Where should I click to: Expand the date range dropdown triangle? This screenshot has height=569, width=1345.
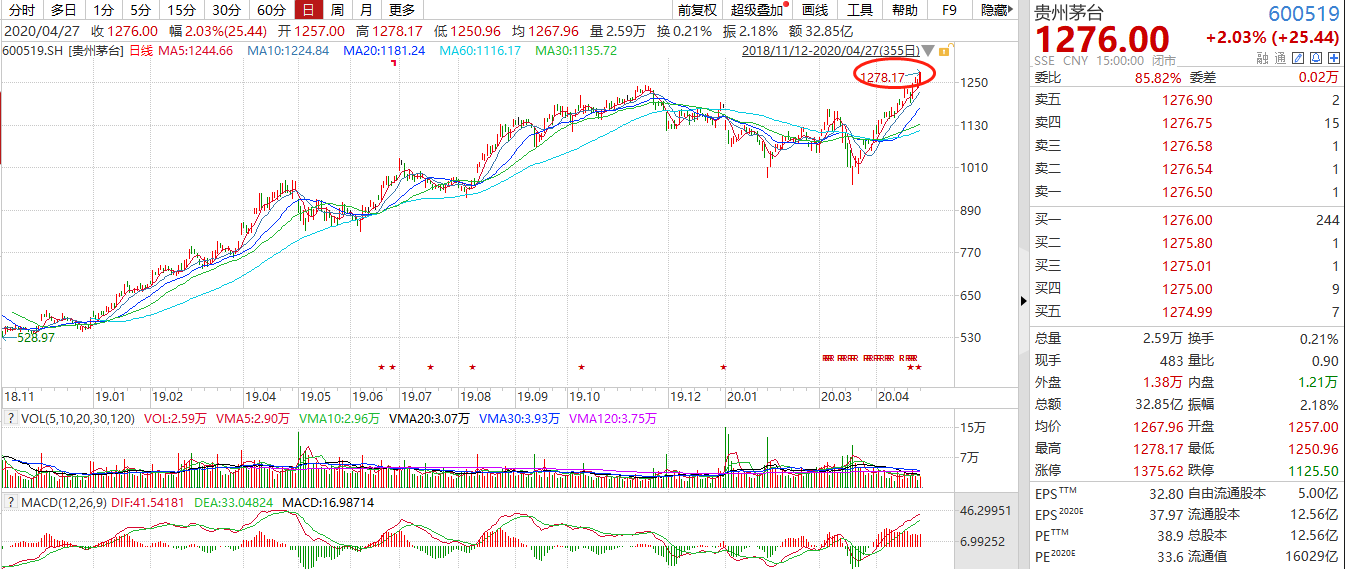tap(929, 50)
